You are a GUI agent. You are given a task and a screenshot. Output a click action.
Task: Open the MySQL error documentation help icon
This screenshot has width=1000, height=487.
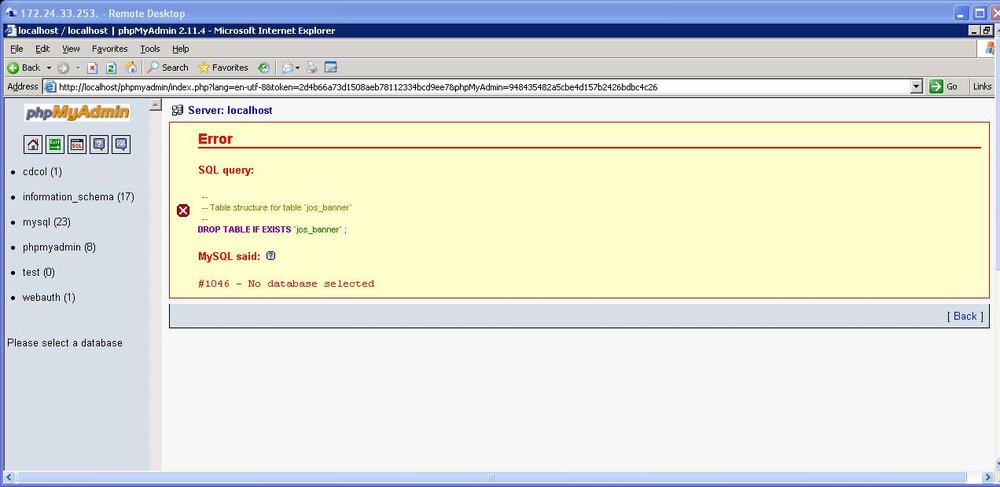[x=270, y=256]
